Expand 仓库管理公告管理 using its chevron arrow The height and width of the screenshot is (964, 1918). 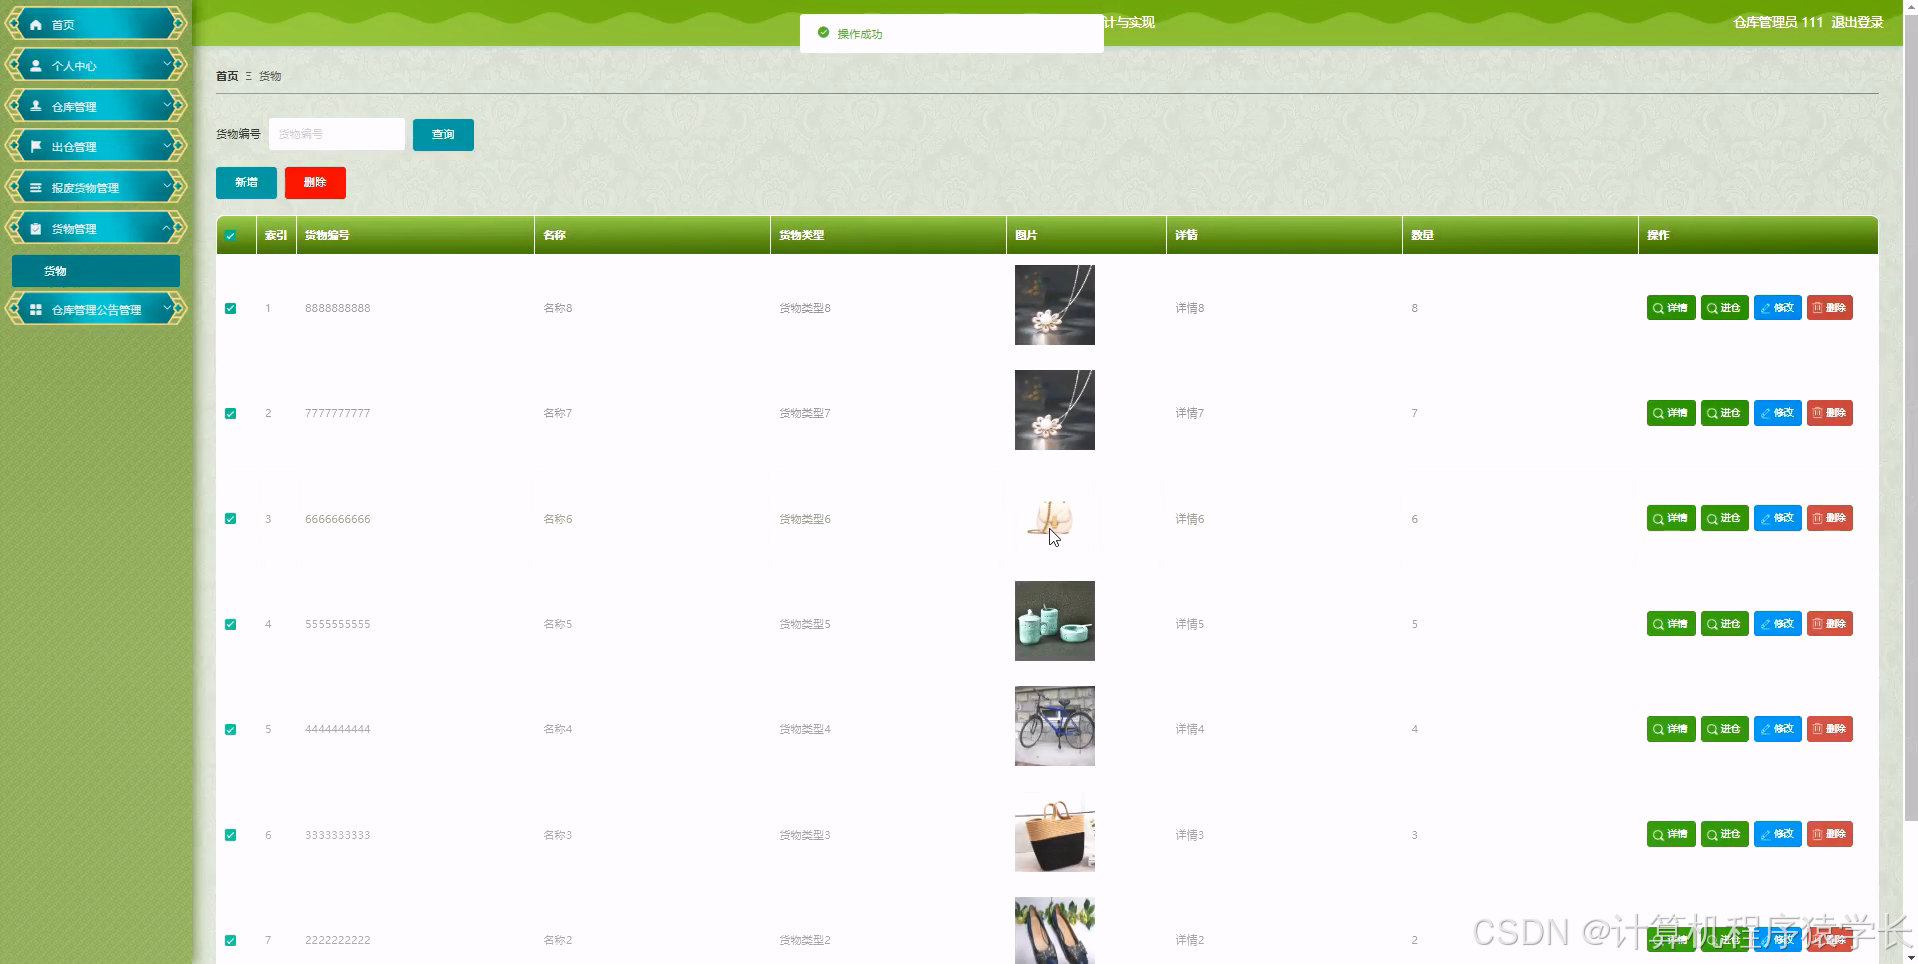point(167,309)
